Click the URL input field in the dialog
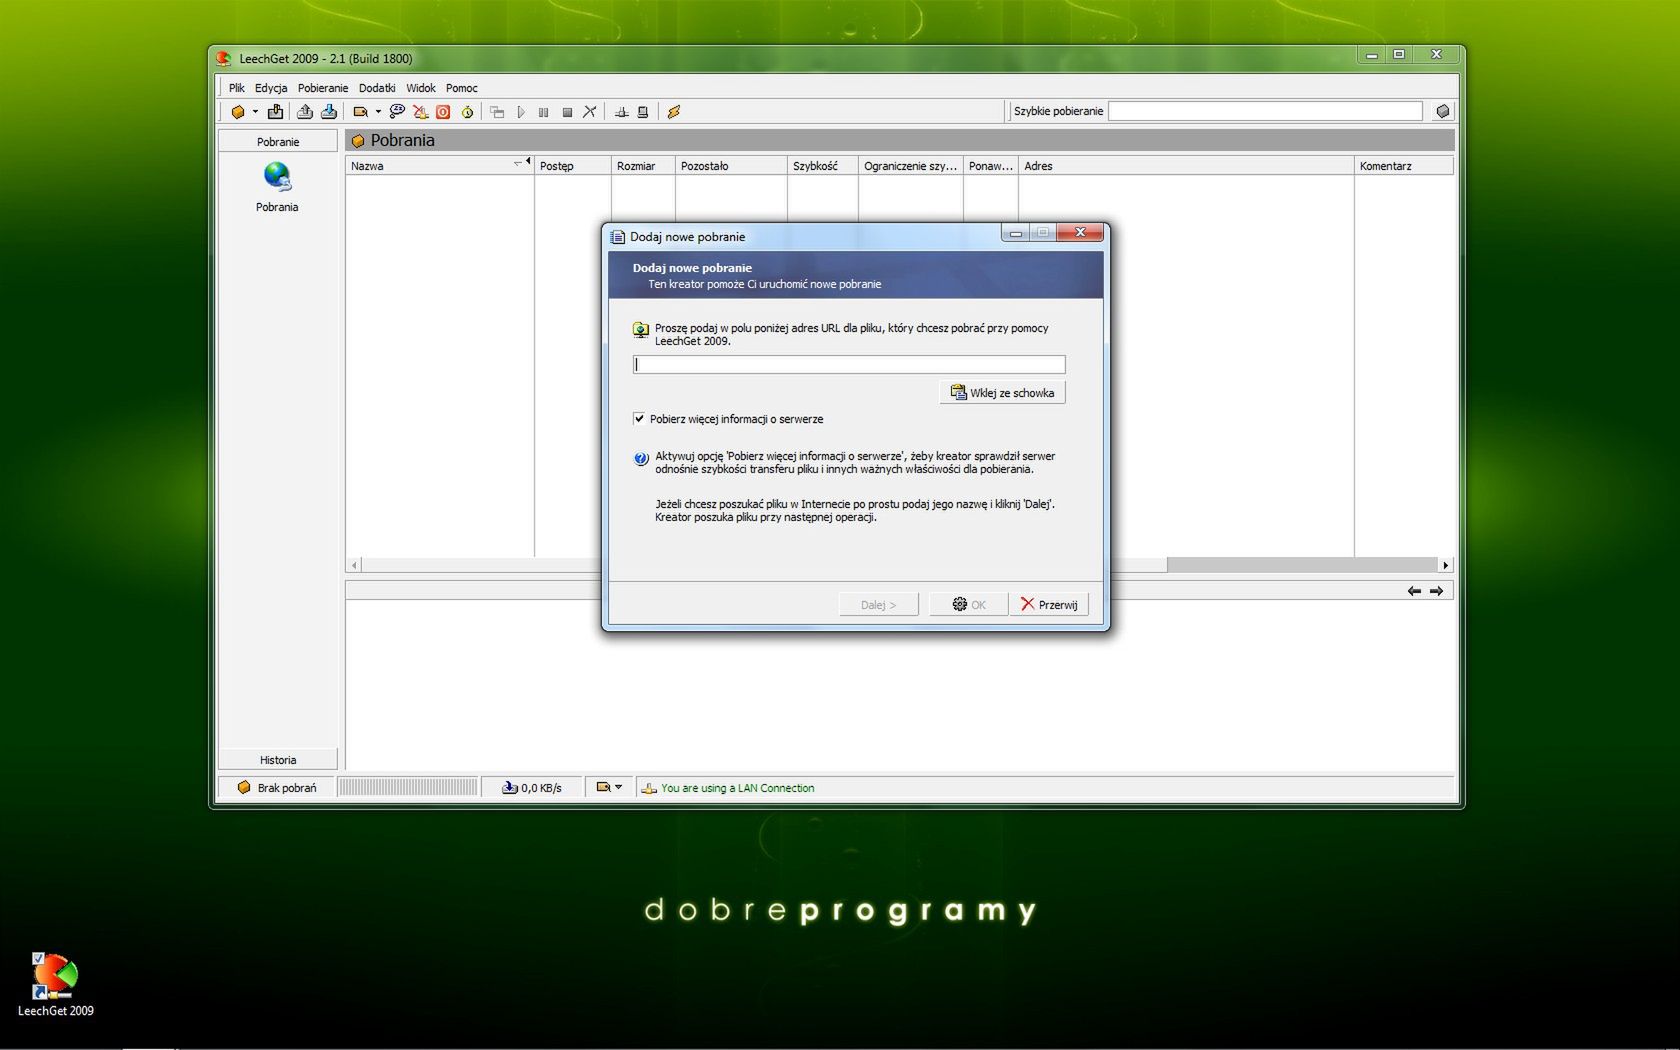This screenshot has height=1050, width=1680. point(849,365)
